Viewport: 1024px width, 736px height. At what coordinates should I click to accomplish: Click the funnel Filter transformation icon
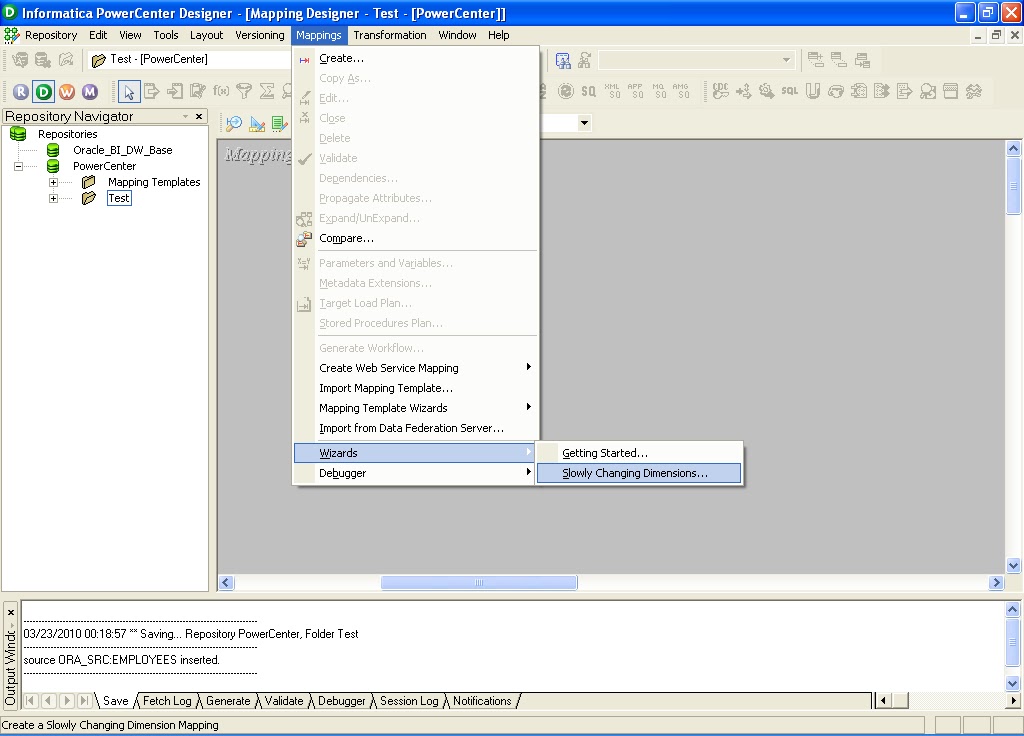[244, 91]
